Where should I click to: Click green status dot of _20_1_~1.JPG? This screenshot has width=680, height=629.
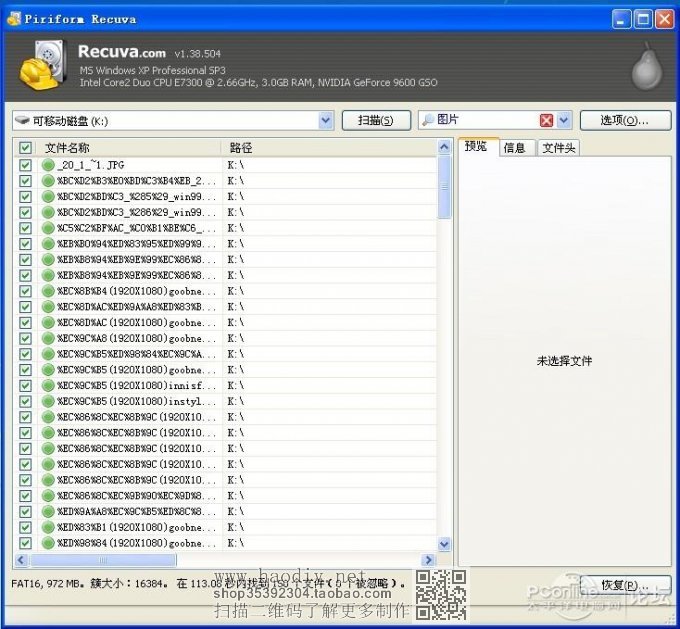tap(47, 165)
